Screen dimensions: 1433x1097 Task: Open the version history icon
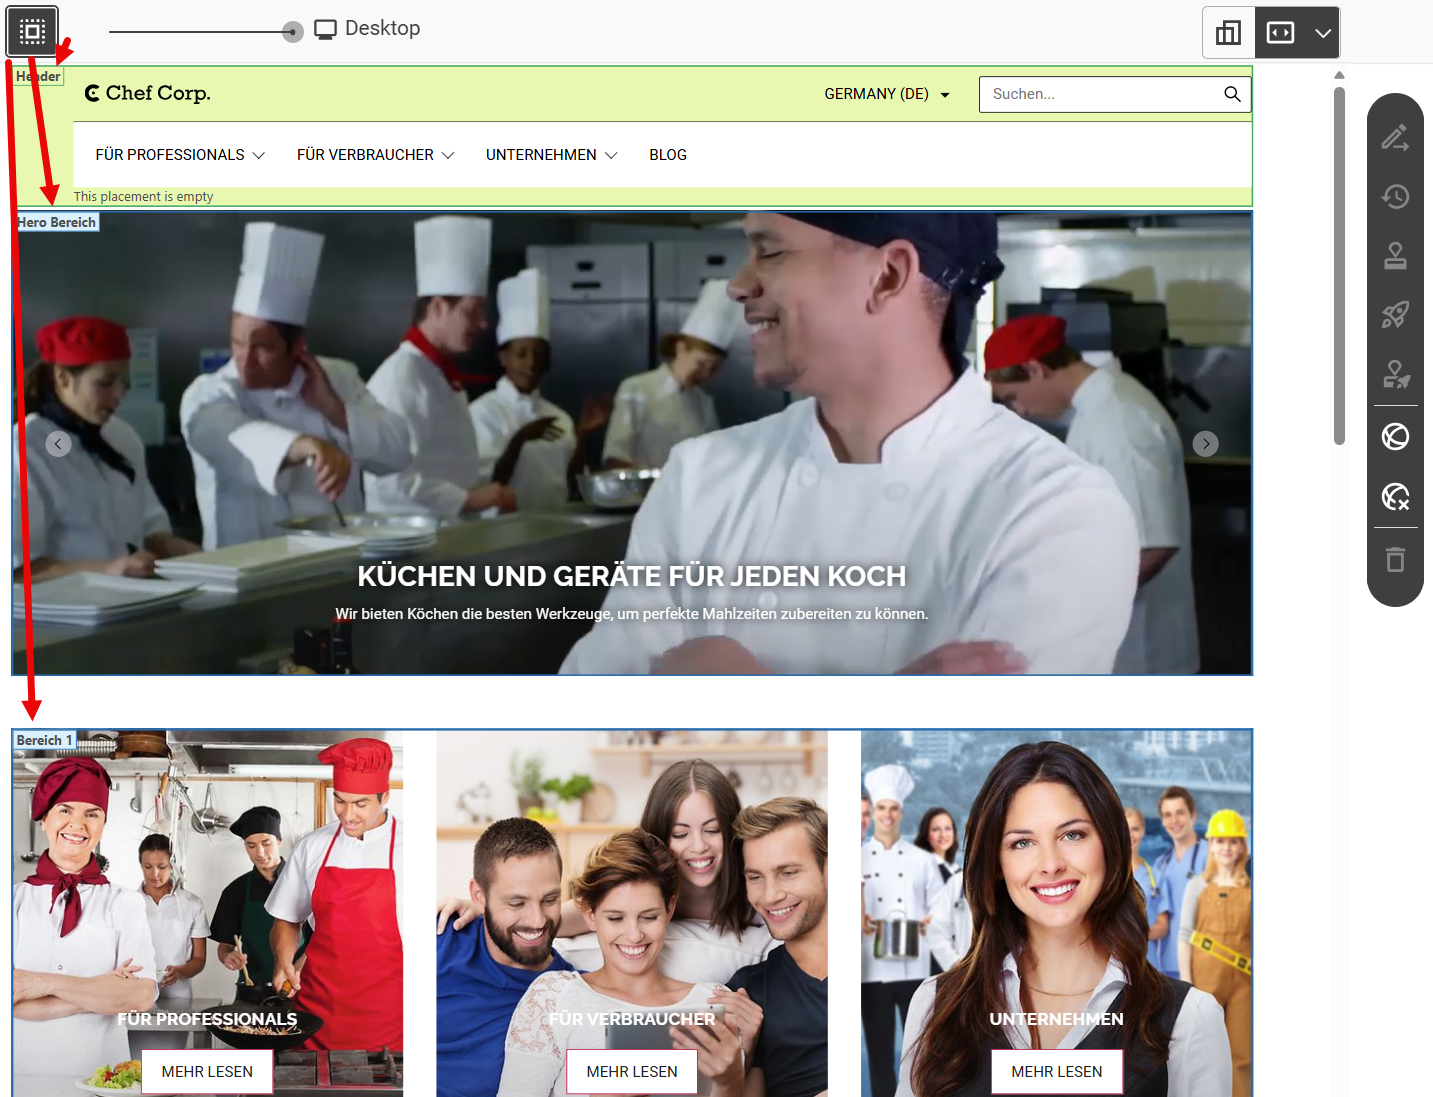pos(1395,196)
